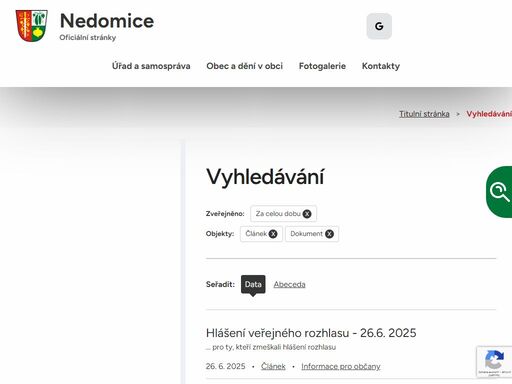Click the 'Článek' type link under result
The image size is (512, 384).
pyautogui.click(x=273, y=366)
